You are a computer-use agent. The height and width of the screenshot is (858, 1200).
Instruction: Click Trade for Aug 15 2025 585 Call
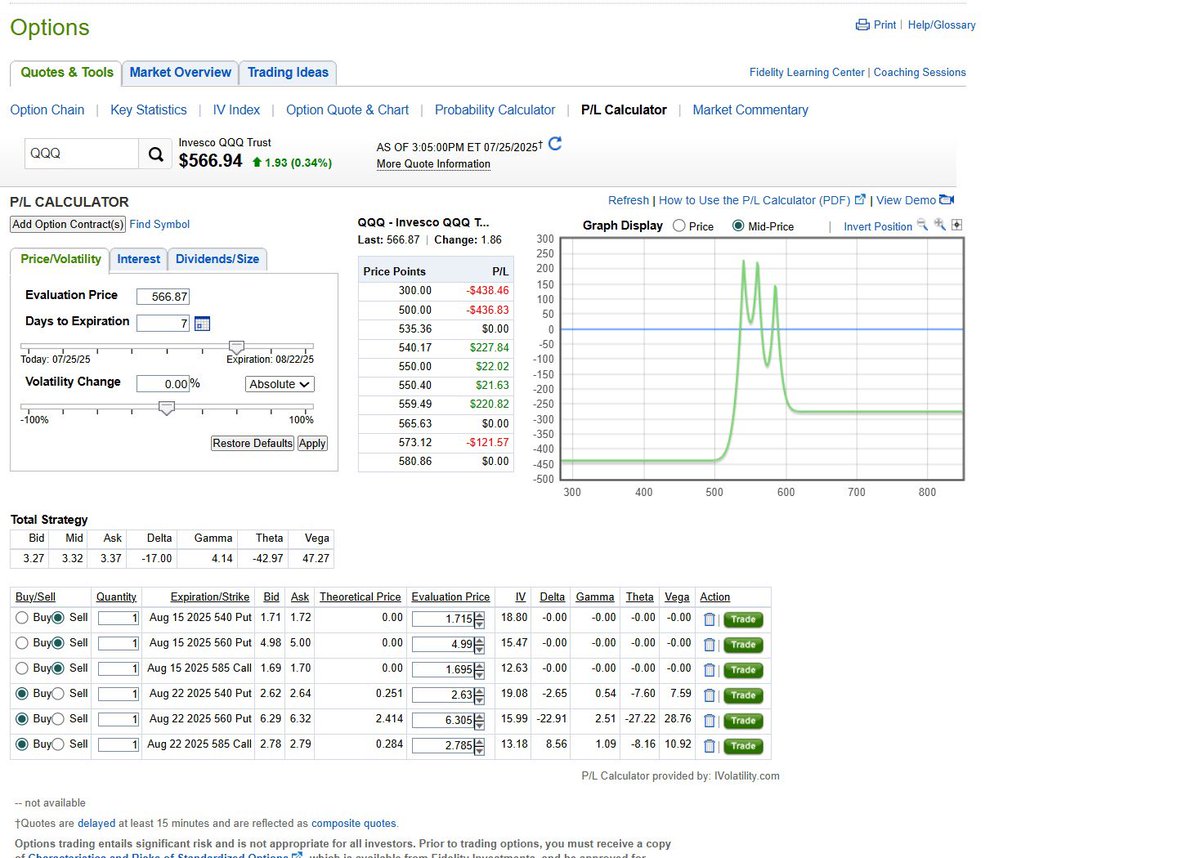743,669
